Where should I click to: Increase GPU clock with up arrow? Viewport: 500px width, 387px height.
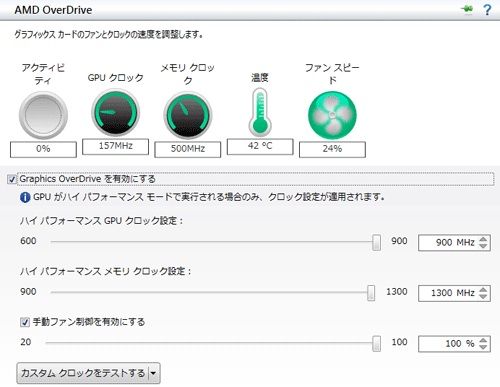point(483,239)
